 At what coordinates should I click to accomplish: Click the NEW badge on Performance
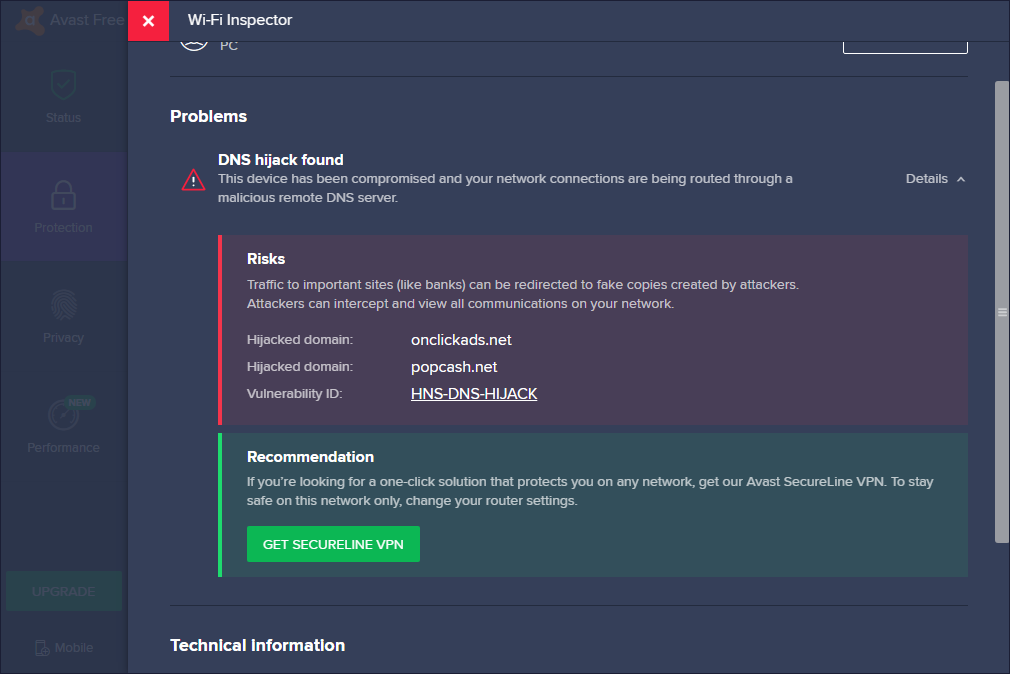pyautogui.click(x=81, y=402)
